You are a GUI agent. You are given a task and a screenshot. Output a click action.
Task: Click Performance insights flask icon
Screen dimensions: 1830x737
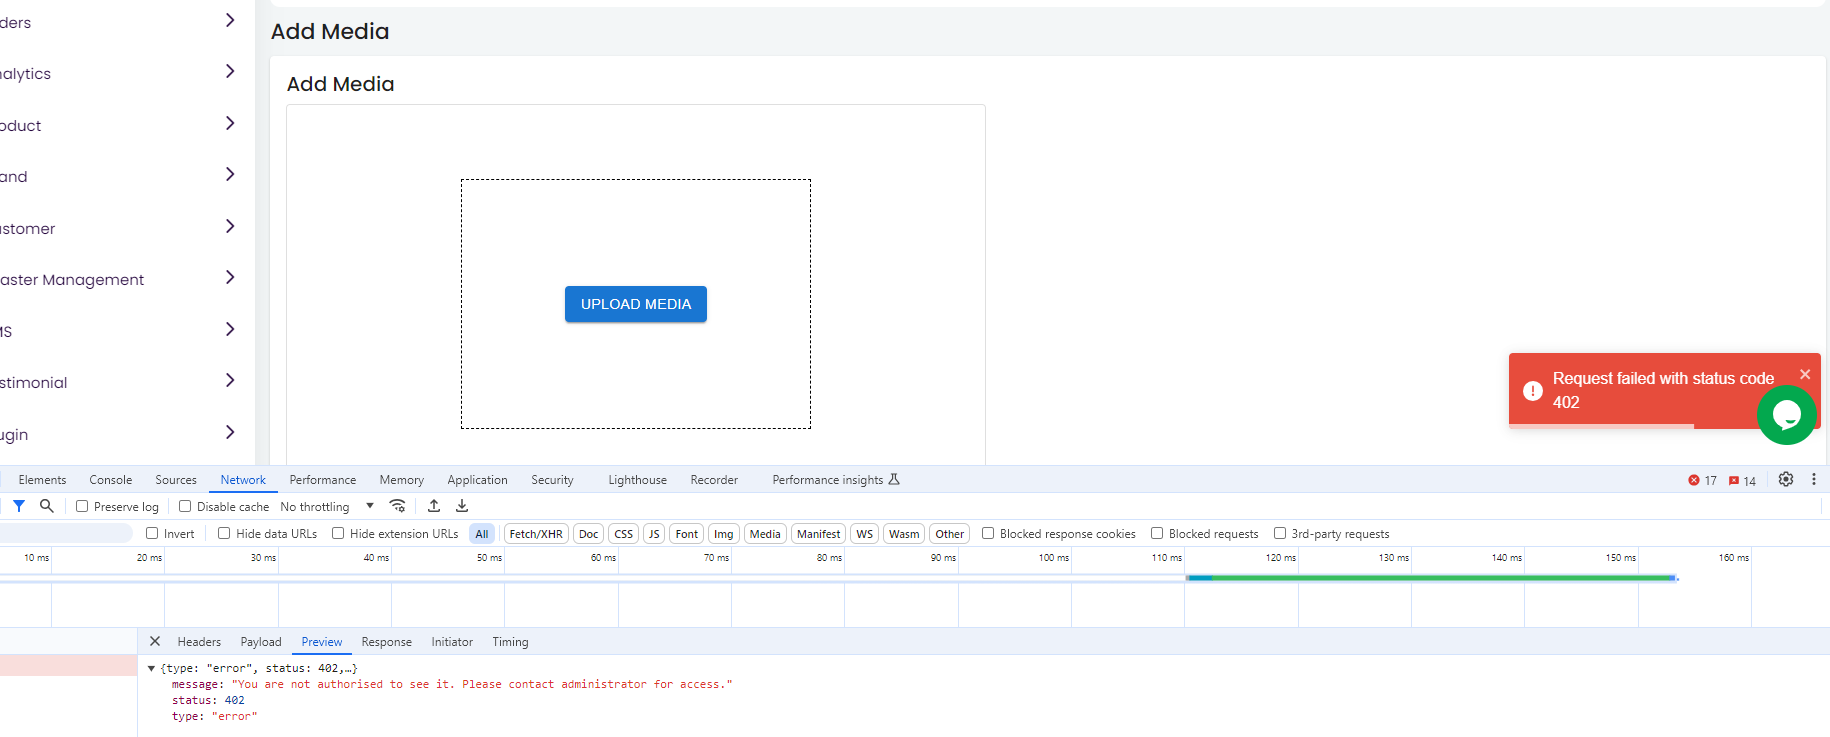pos(894,480)
